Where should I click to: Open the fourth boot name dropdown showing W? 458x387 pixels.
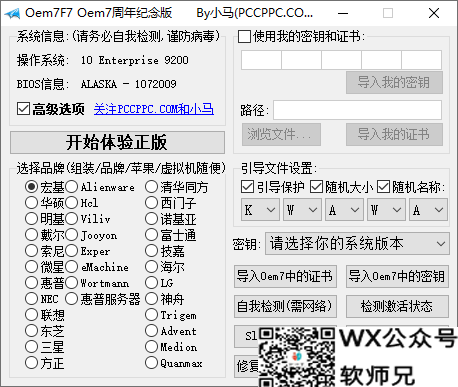386,210
